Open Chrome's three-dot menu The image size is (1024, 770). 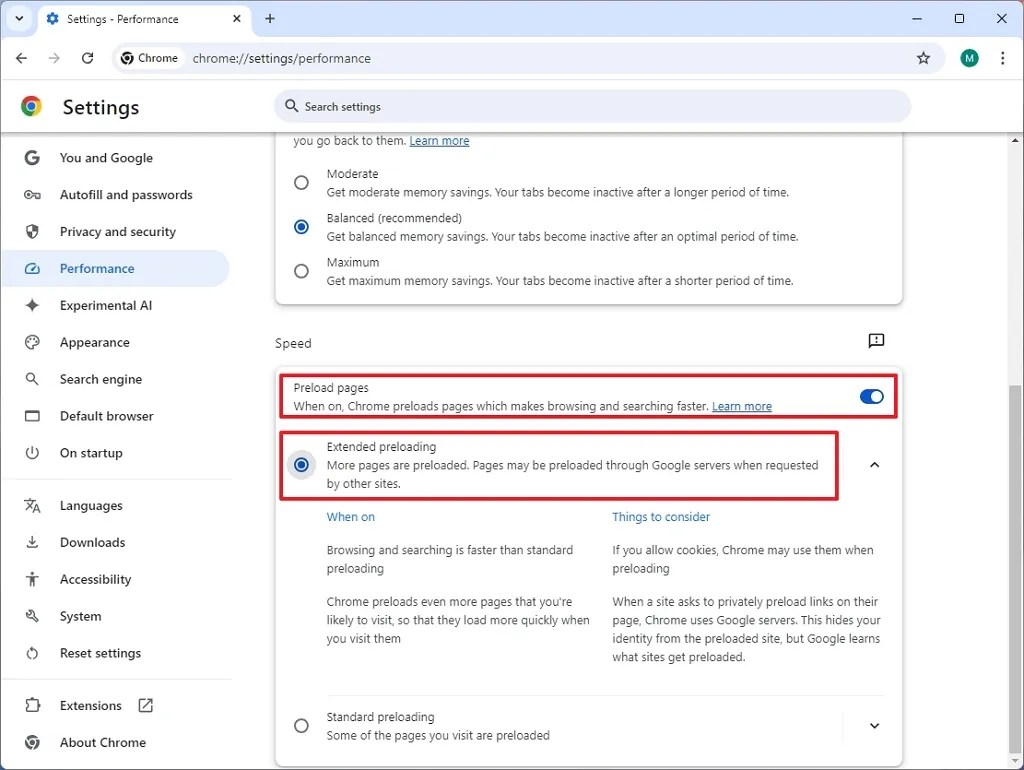pos(1003,58)
